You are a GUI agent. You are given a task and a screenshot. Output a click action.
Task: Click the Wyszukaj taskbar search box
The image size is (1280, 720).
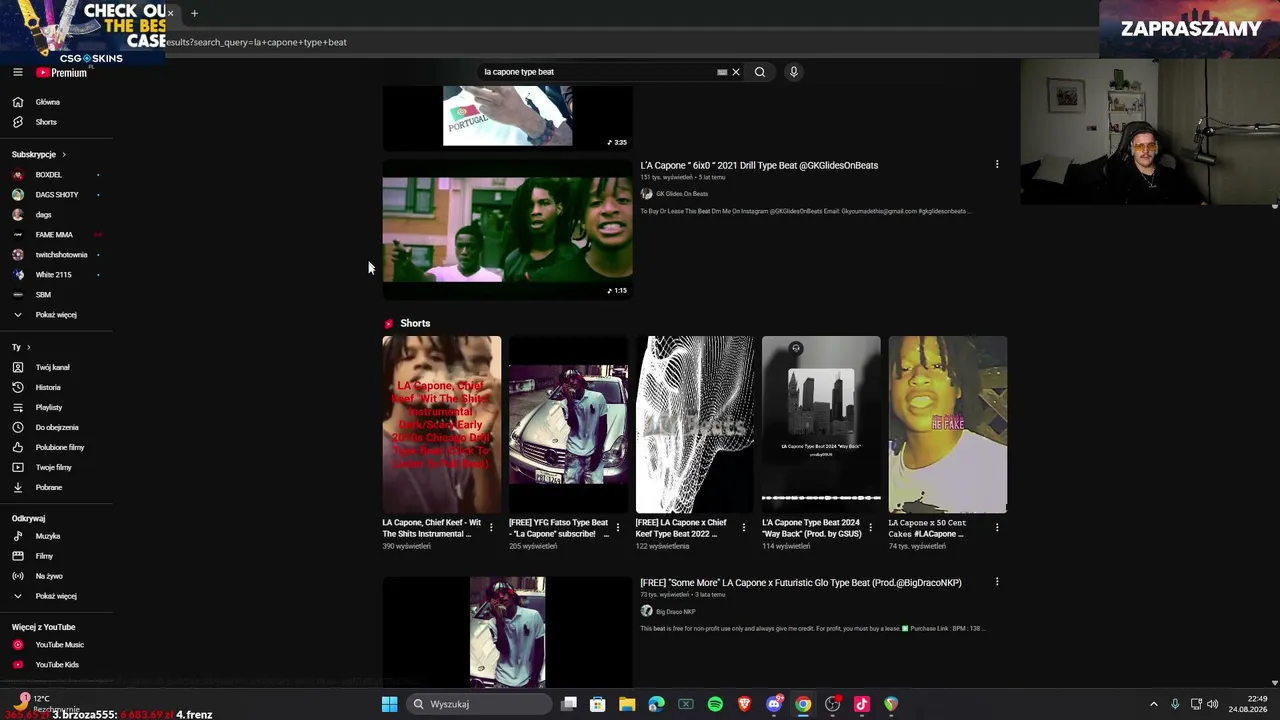(480, 704)
